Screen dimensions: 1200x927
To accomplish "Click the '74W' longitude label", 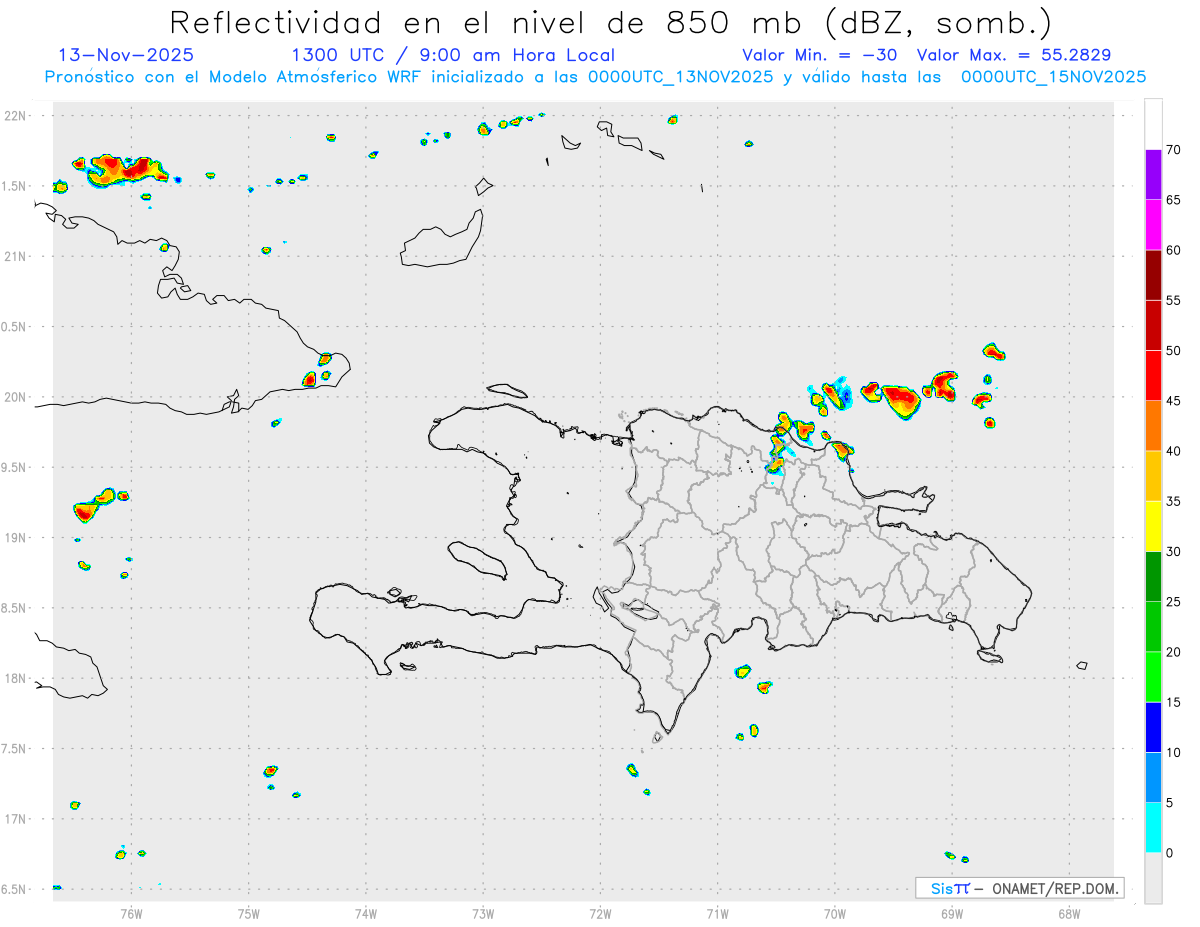I will click(366, 914).
